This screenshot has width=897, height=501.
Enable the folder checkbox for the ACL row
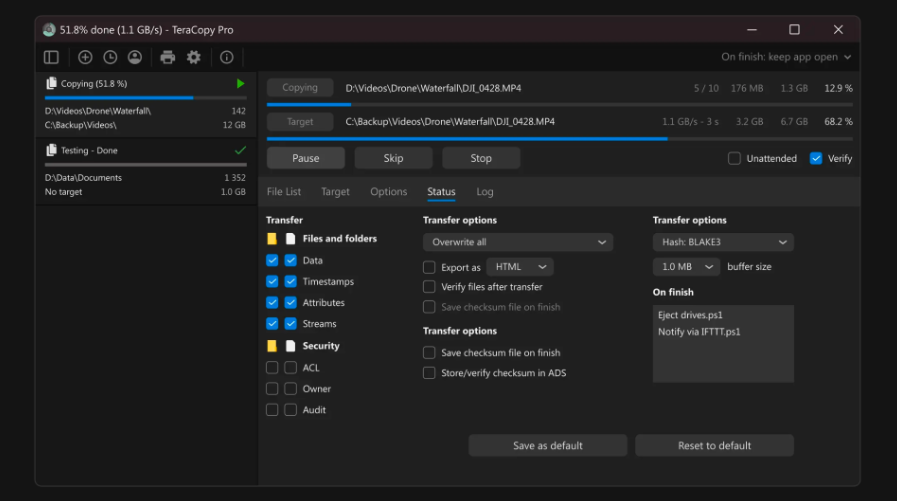point(272,368)
